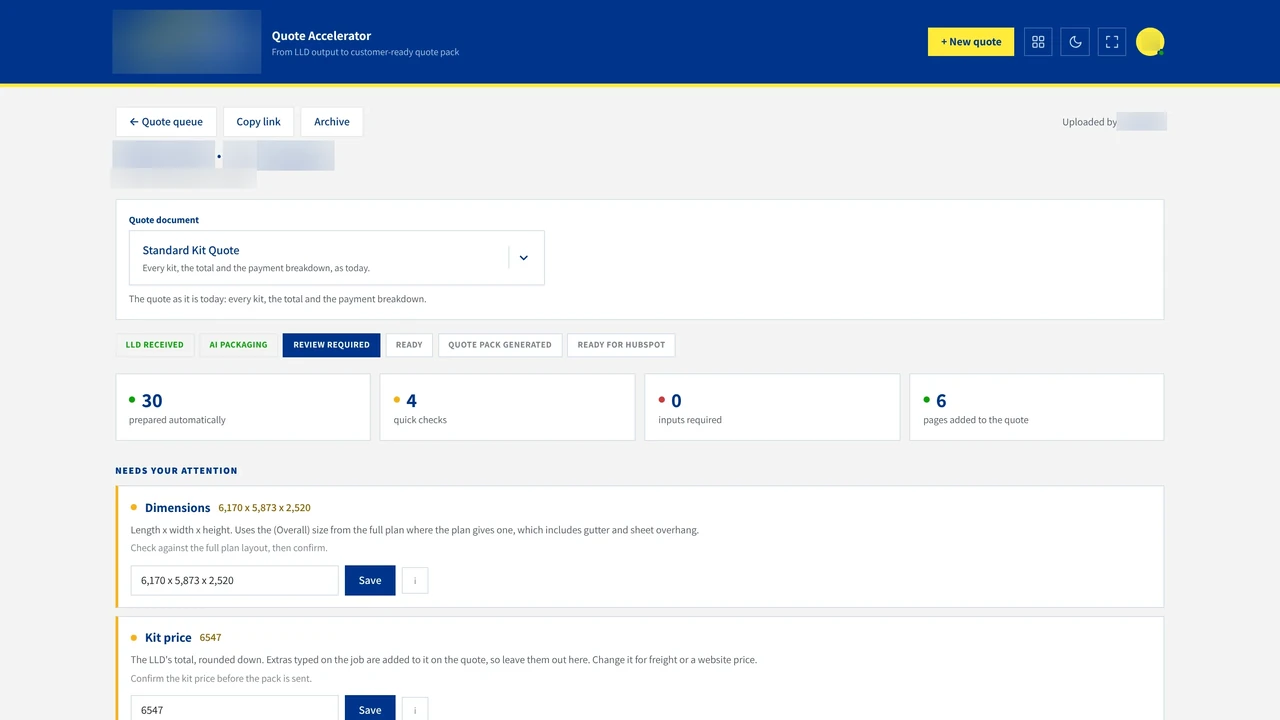
Task: Select the READY FOR HUBSPOT stage
Action: coord(621,345)
